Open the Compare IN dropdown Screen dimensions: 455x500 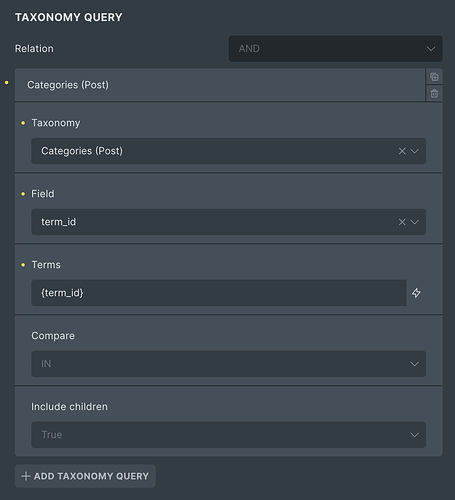[x=229, y=364]
